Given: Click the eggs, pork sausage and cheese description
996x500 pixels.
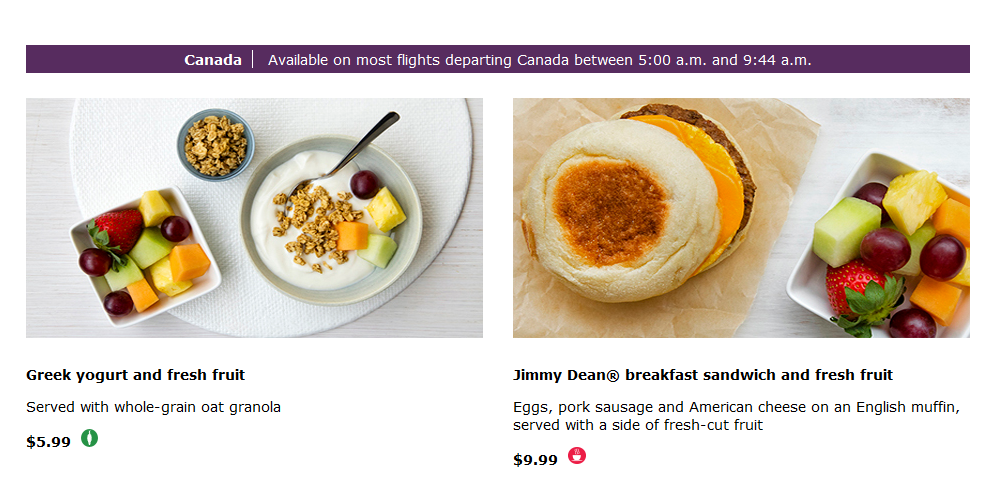Looking at the screenshot, I should [736, 416].
